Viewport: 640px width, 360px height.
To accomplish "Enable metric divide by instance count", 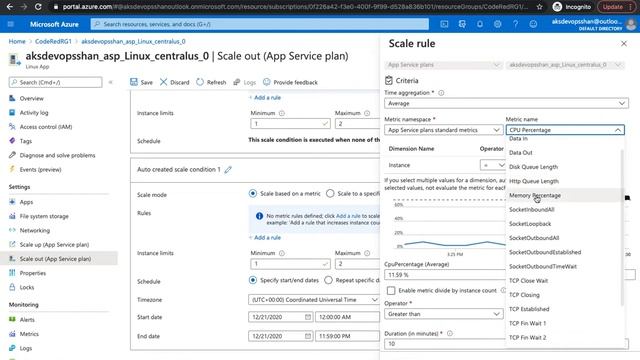I will [391, 291].
